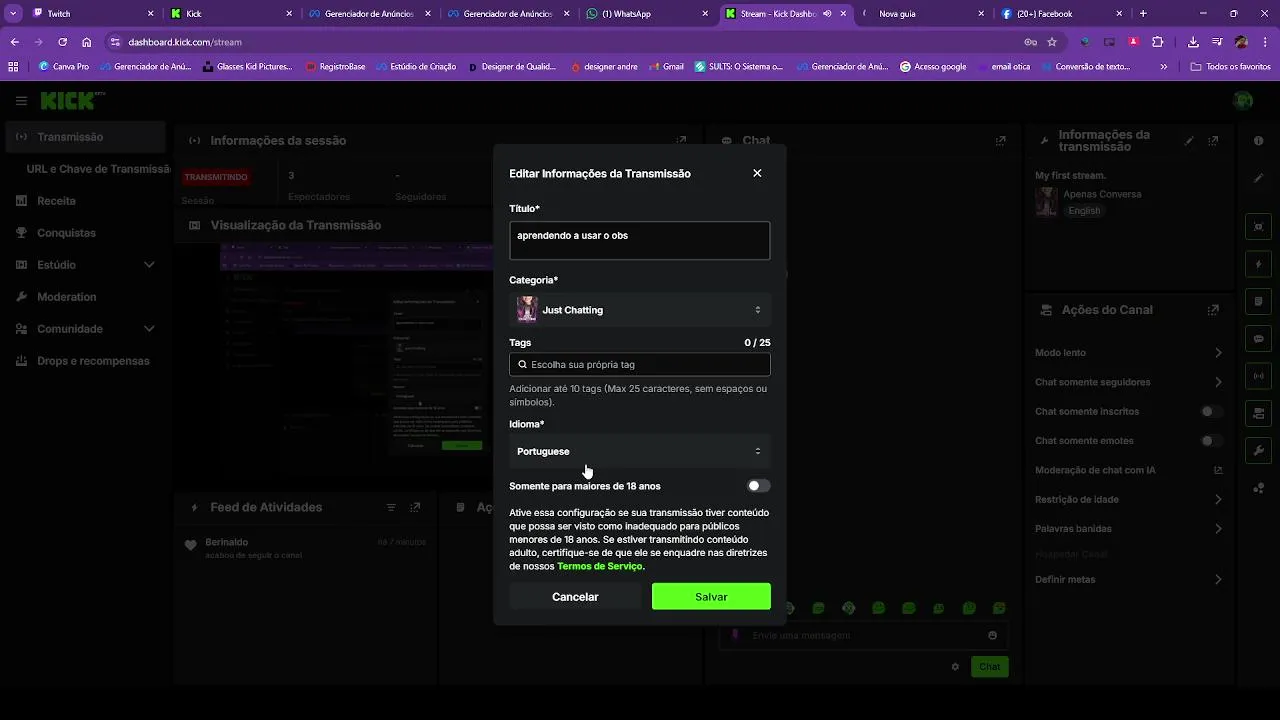The width and height of the screenshot is (1280, 720).
Task: Switch to the Nova guia browser tab
Action: pyautogui.click(x=924, y=14)
